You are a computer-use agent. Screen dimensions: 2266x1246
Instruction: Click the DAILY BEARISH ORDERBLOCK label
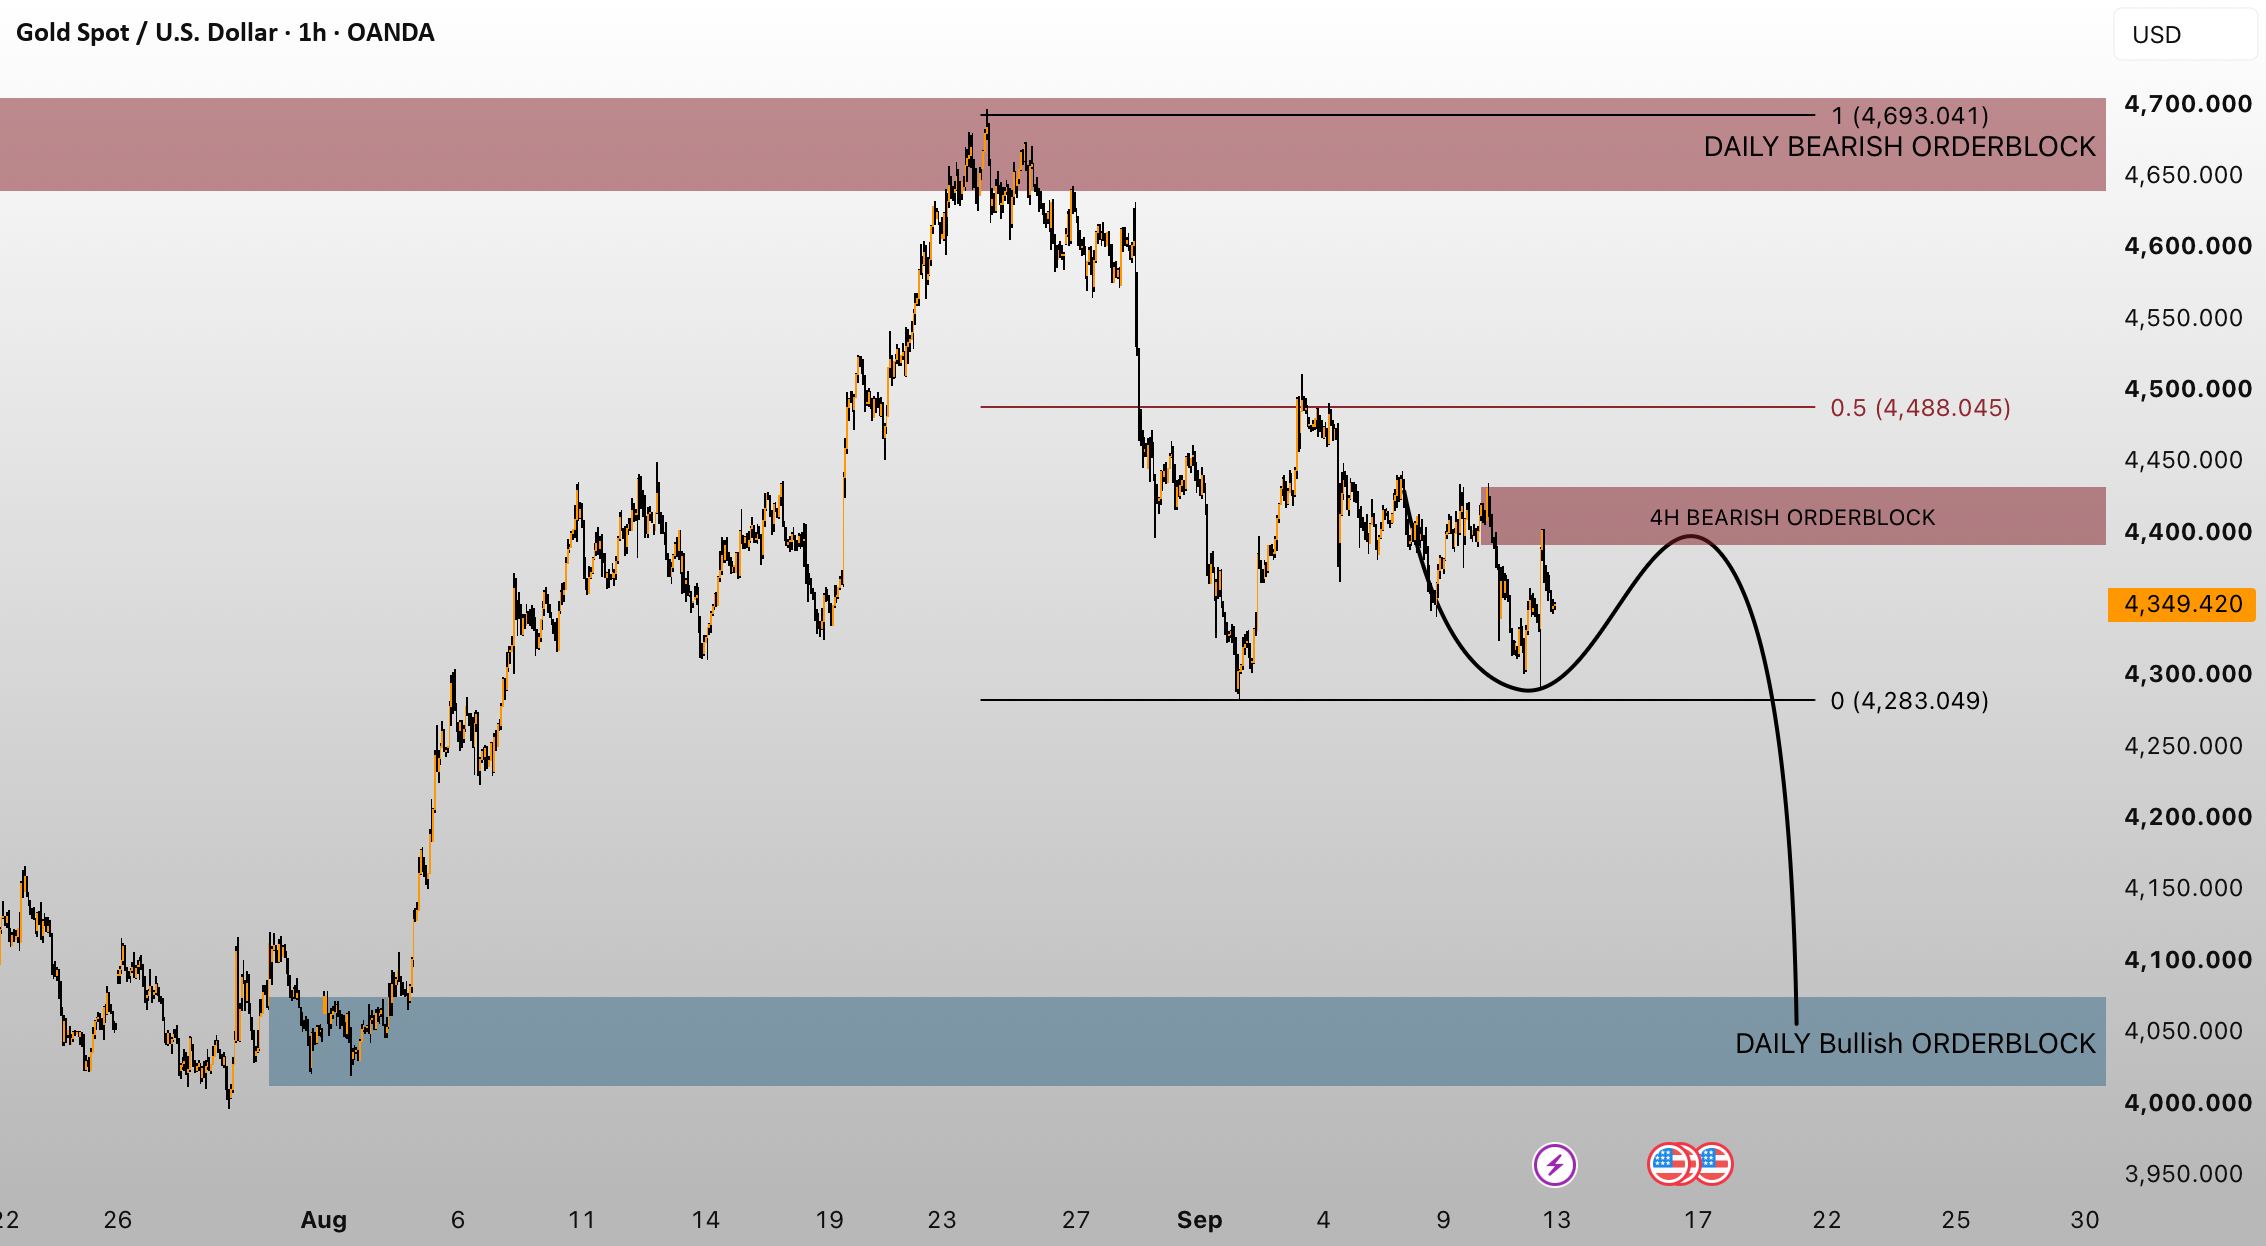tap(1899, 147)
